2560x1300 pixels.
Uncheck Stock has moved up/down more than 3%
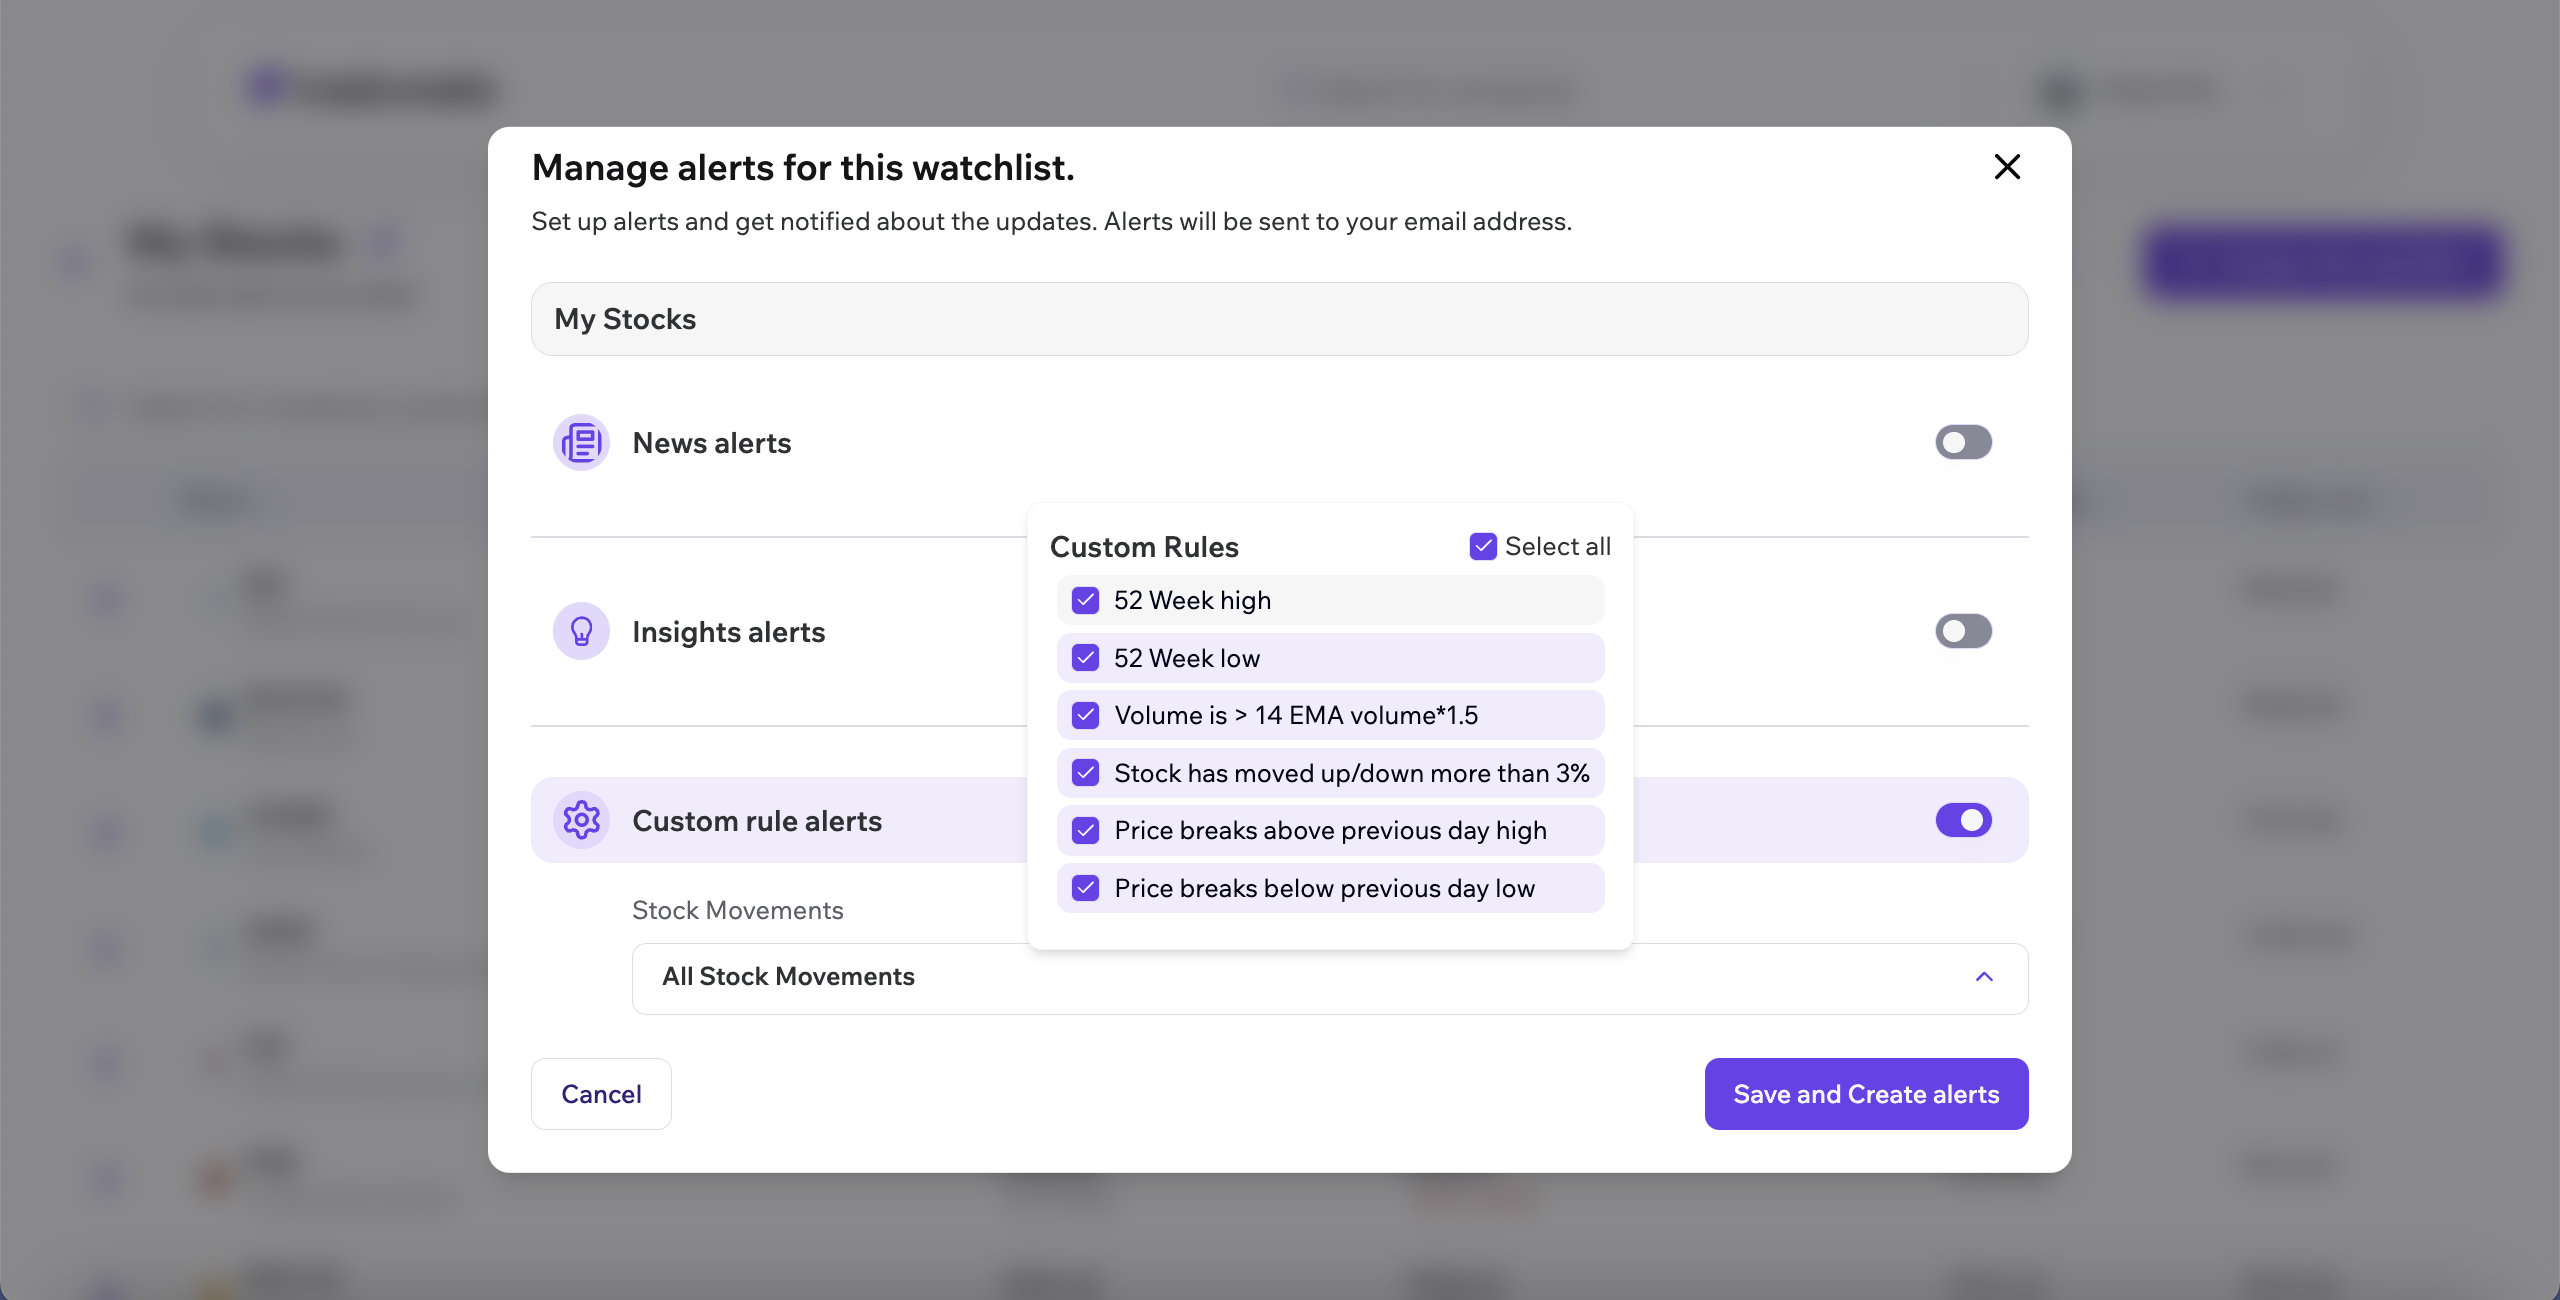tap(1085, 773)
